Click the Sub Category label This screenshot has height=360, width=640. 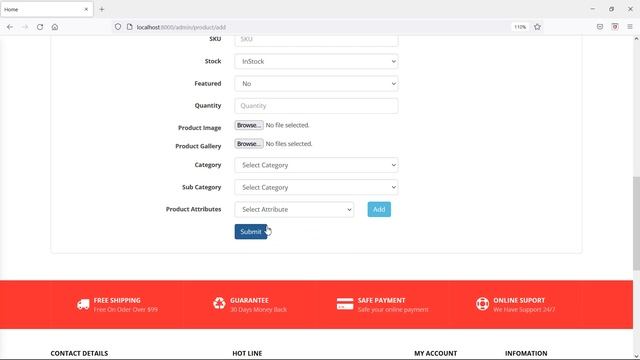pos(202,187)
